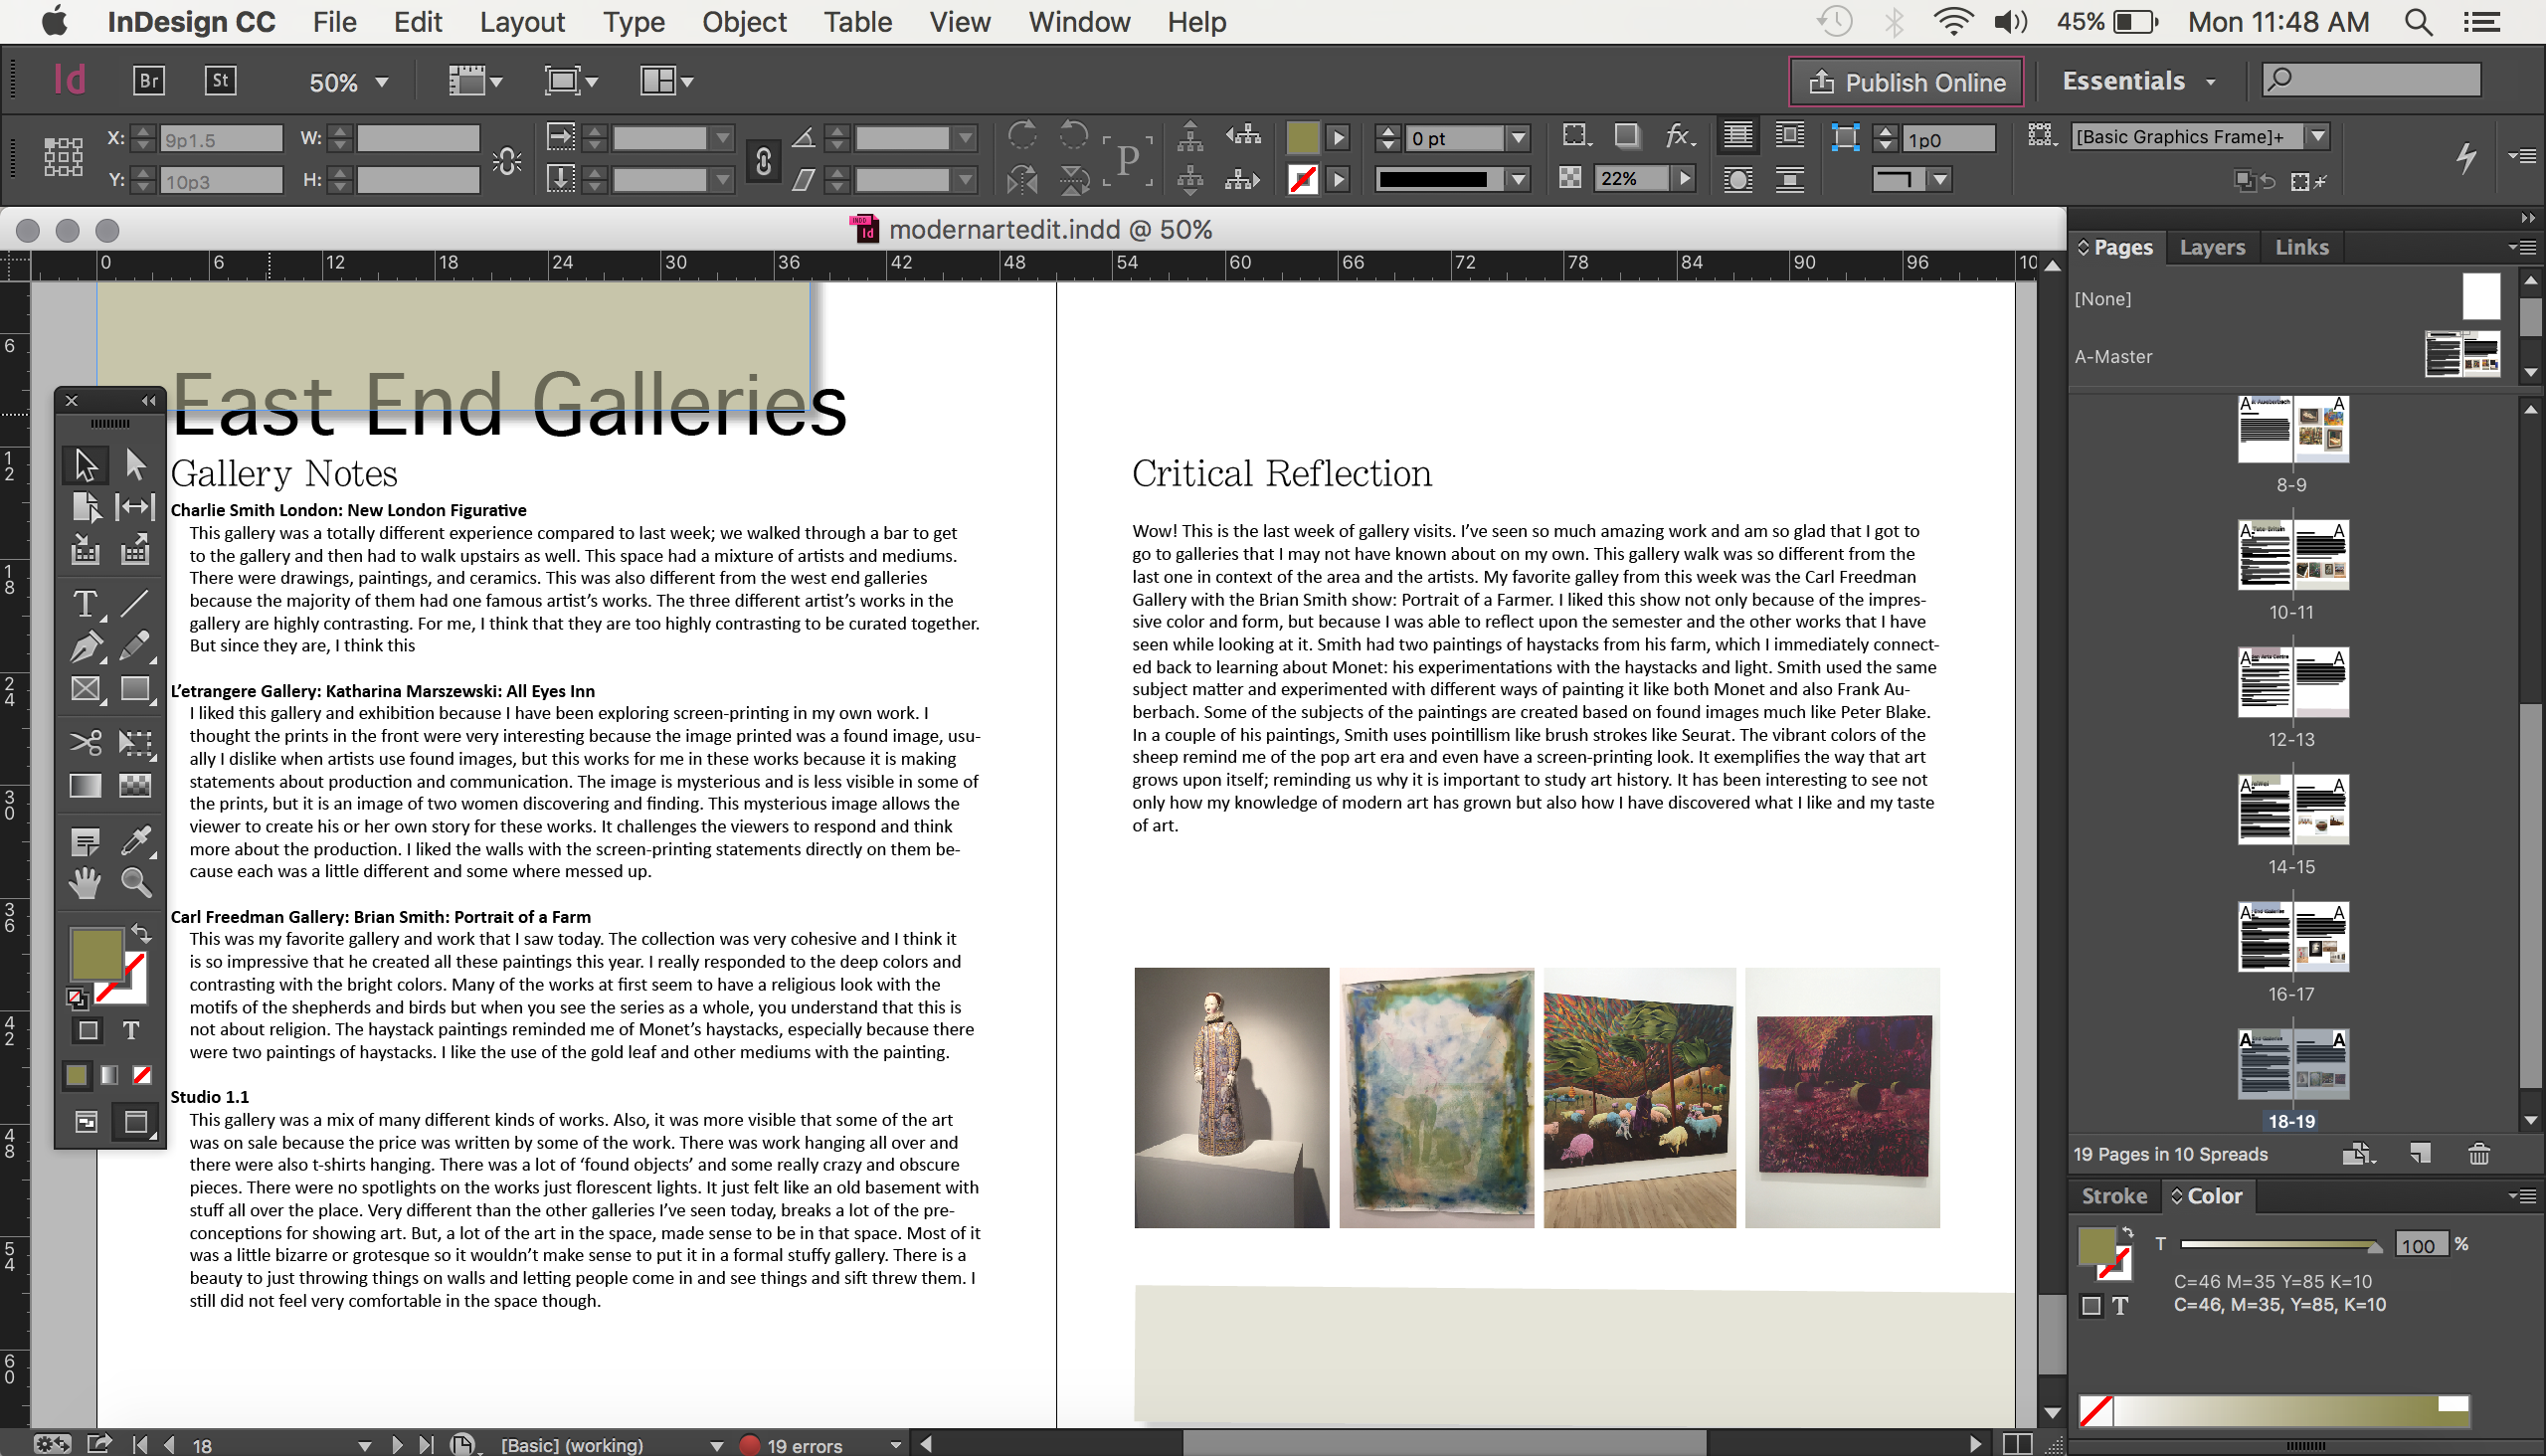
Task: Swap fill and stroke colors
Action: point(141,933)
